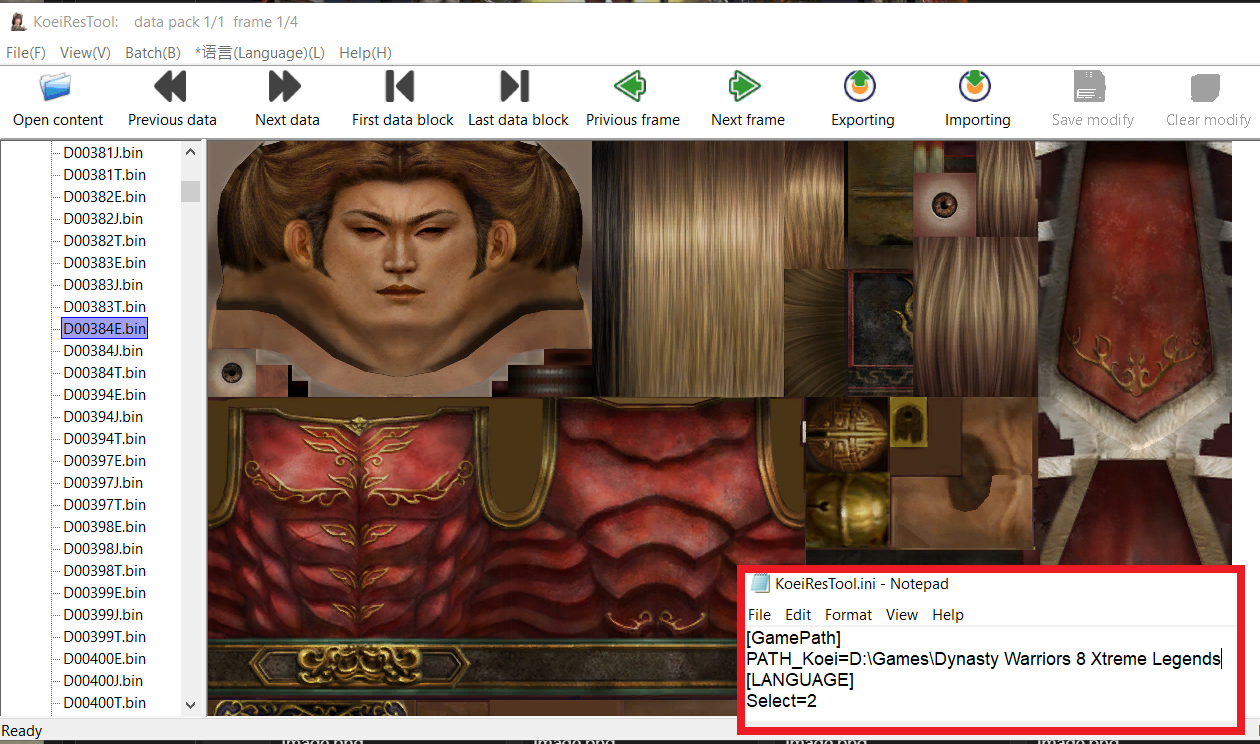Open Notepad's View menu
The width and height of the screenshot is (1260, 744).
click(x=901, y=614)
